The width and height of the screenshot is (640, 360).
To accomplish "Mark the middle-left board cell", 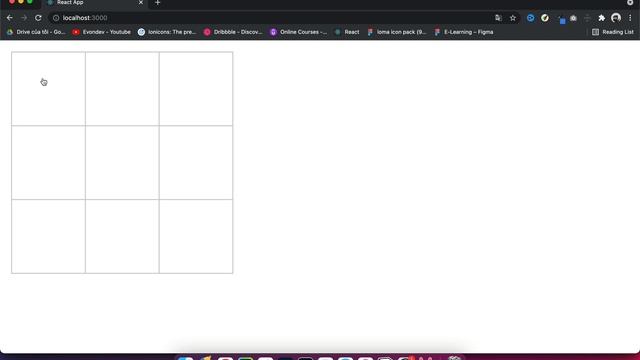I will coord(49,162).
